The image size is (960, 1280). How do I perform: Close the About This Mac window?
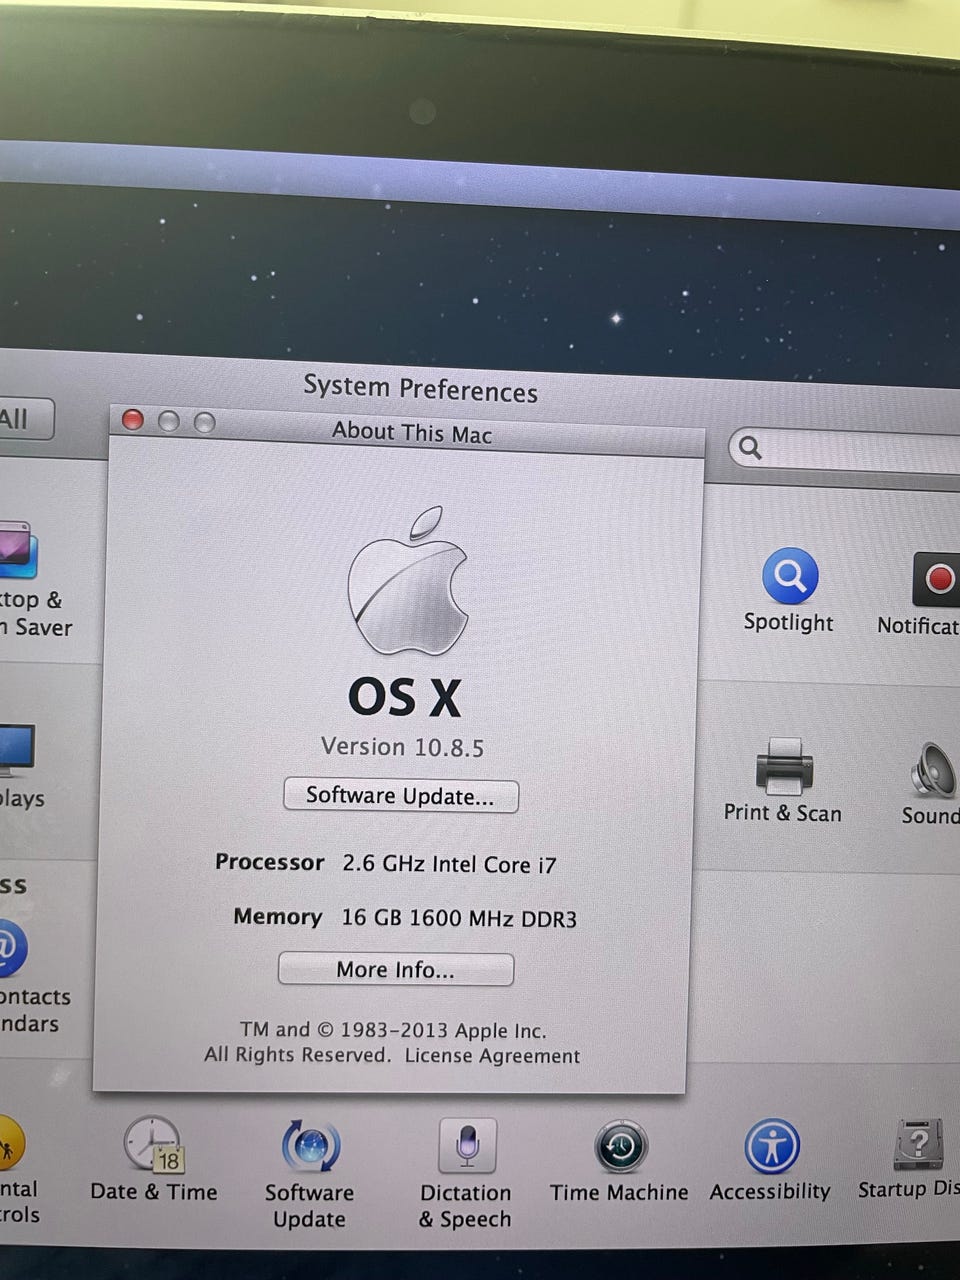133,420
